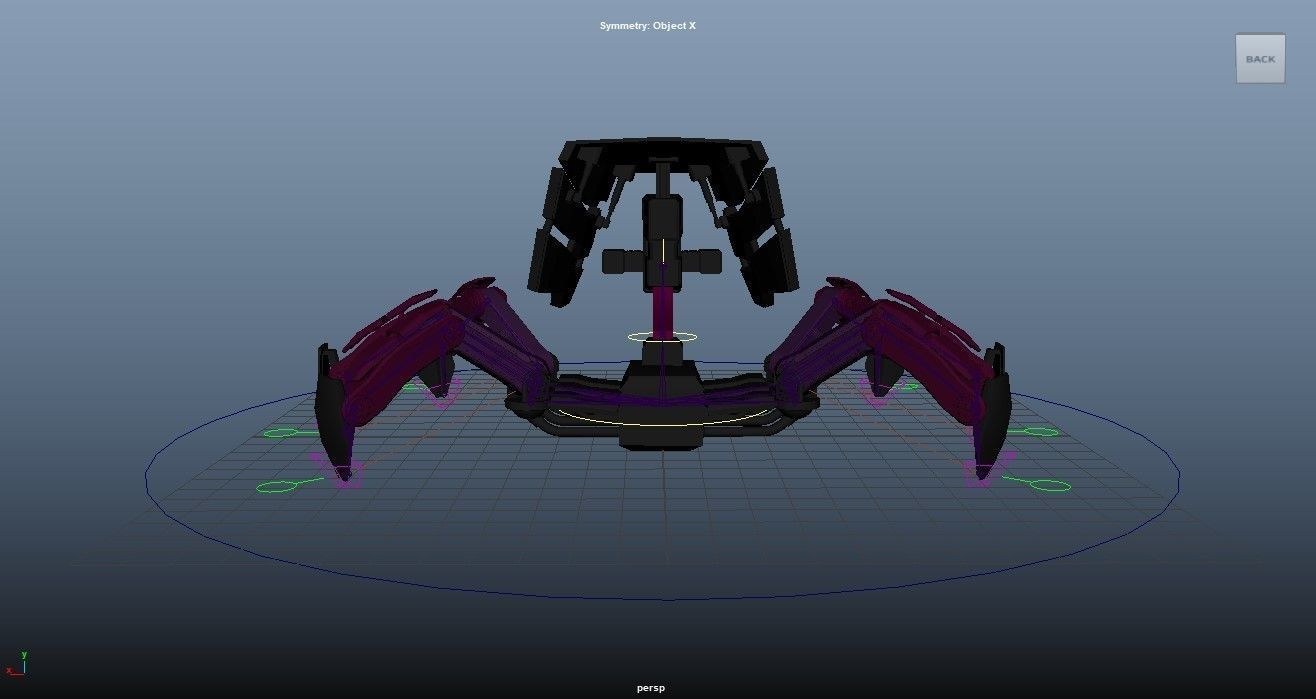
Task: Click the BACK face of the view cube
Action: coord(1260,59)
